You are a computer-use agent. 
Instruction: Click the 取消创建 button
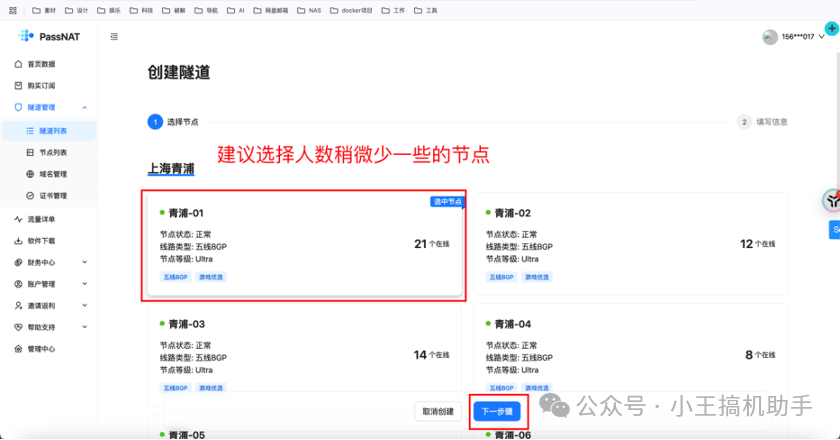tap(438, 411)
